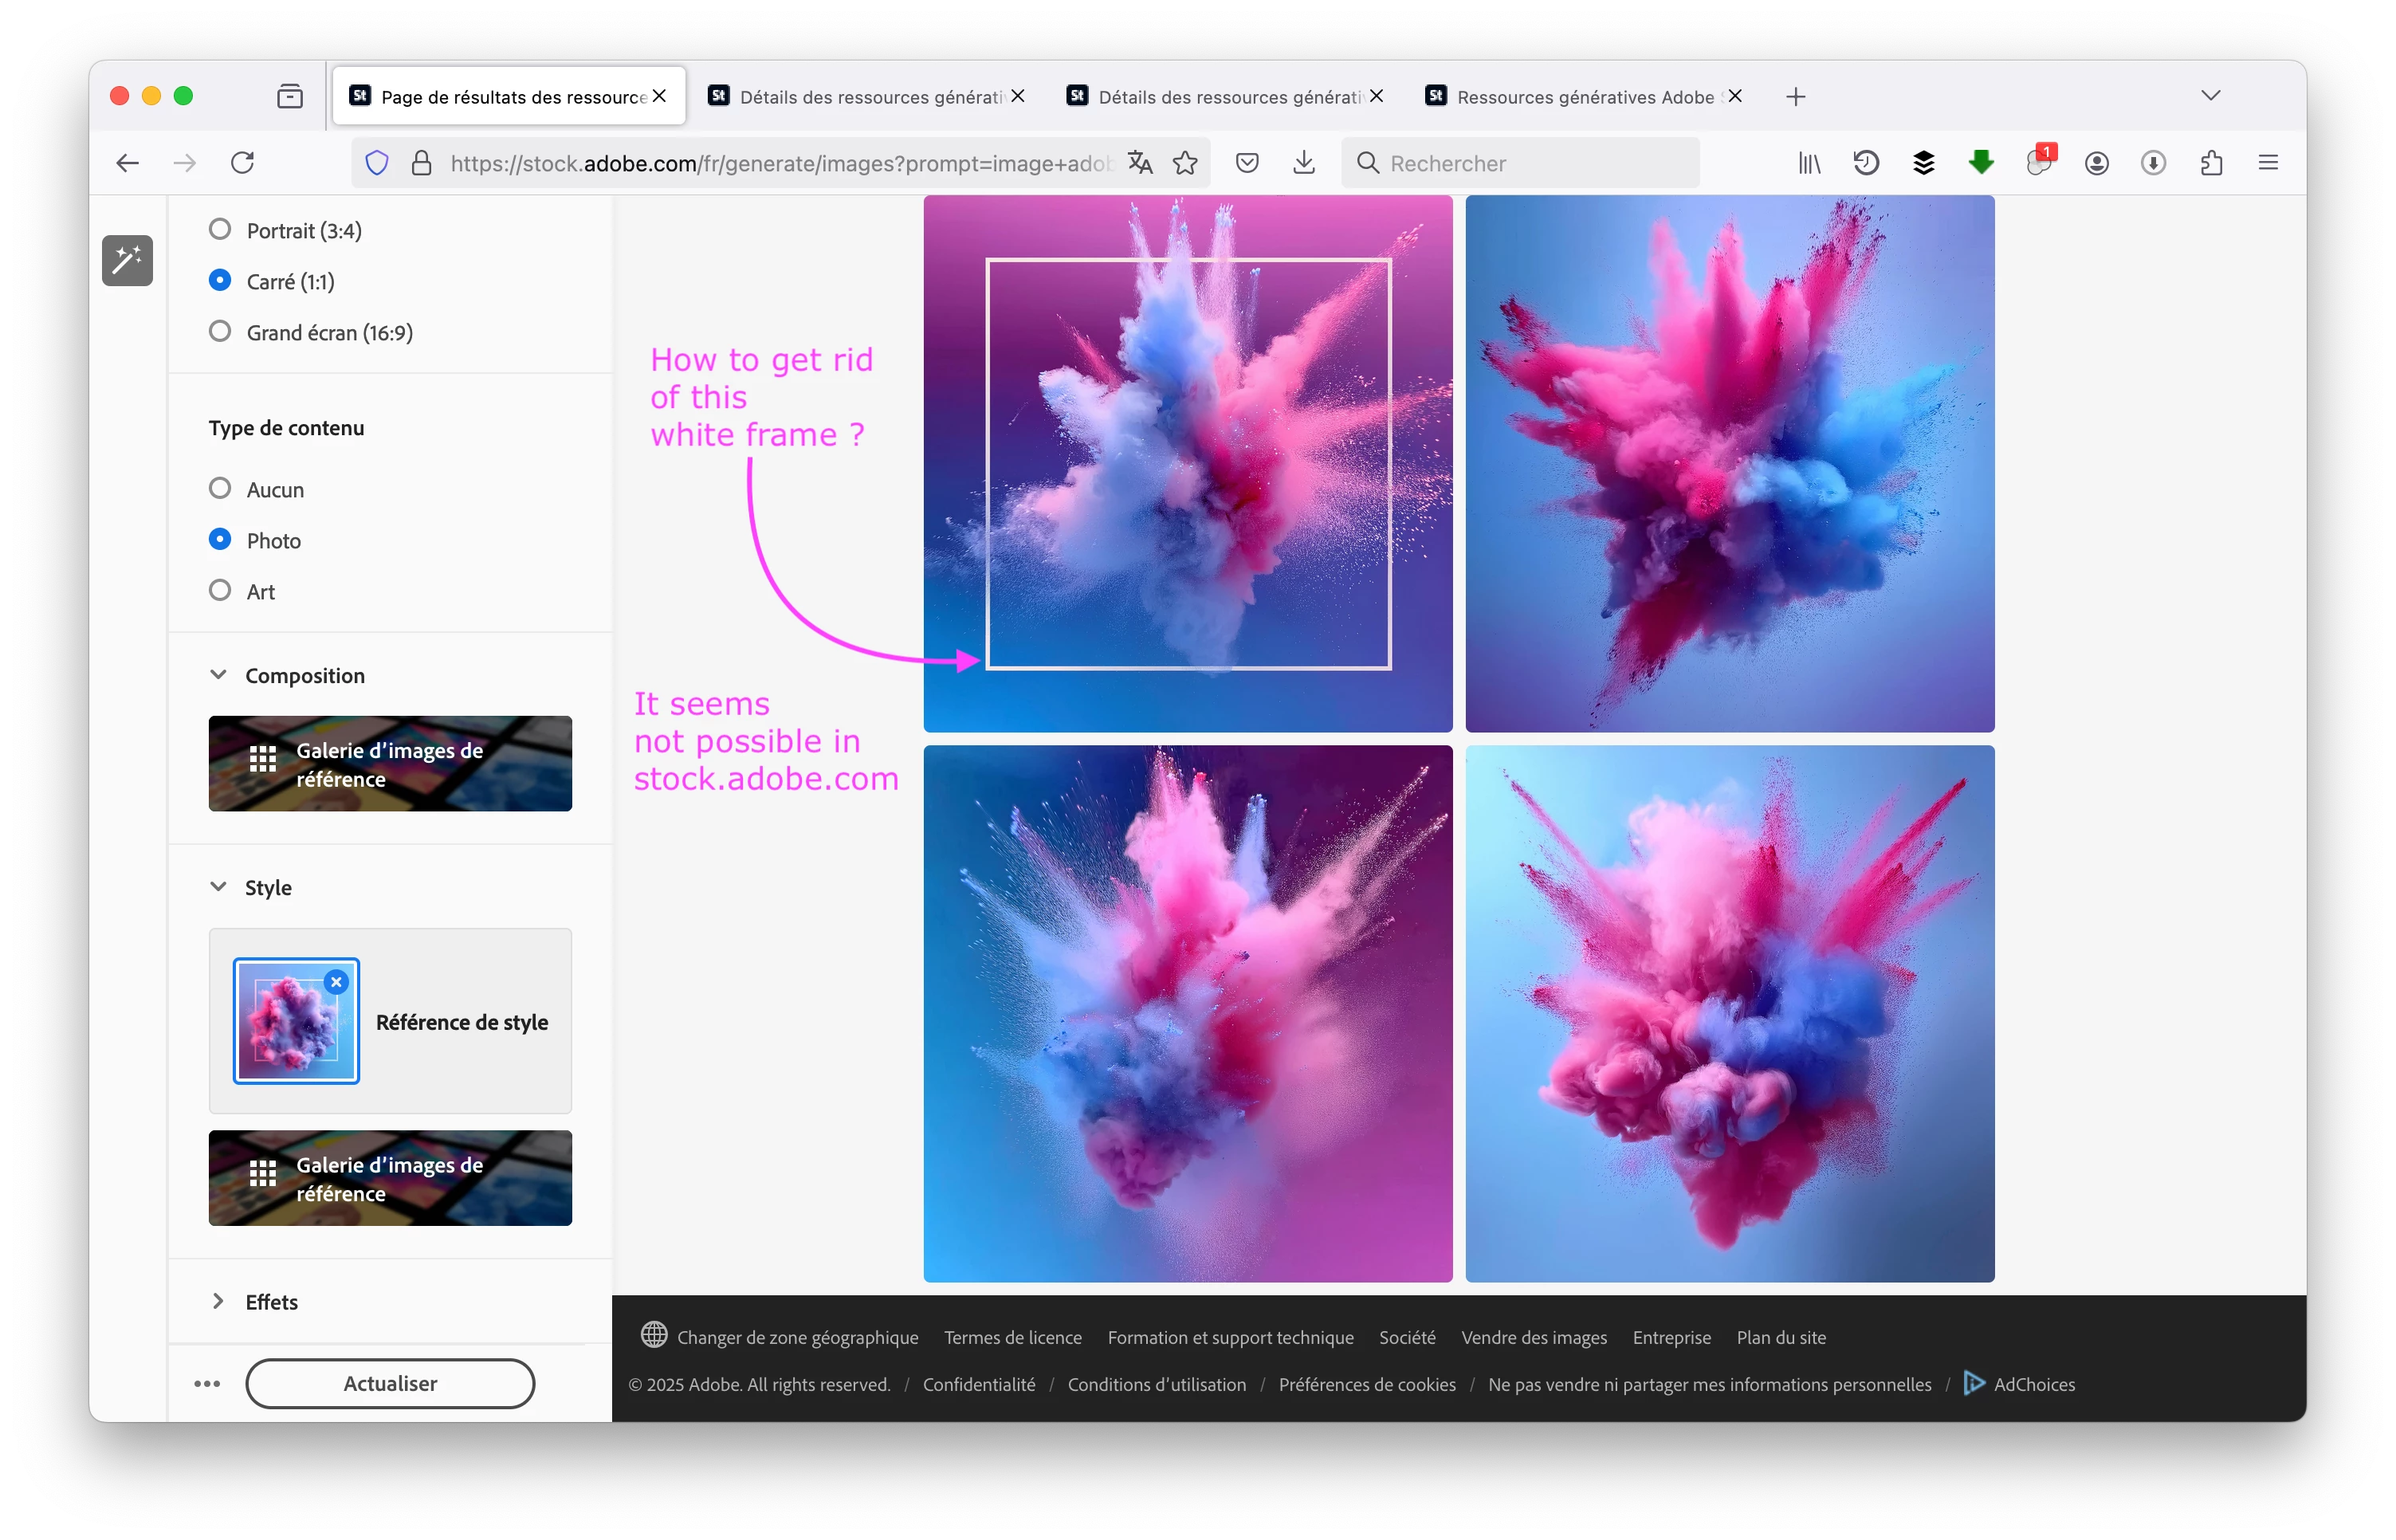Remove the style reference with its X badge
The width and height of the screenshot is (2396, 1540).
click(x=337, y=982)
